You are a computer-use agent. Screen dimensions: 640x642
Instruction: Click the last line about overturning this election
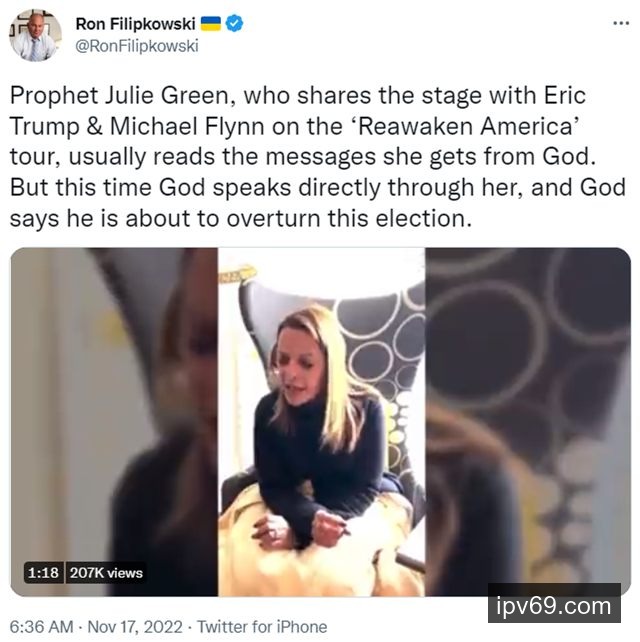click(x=241, y=218)
